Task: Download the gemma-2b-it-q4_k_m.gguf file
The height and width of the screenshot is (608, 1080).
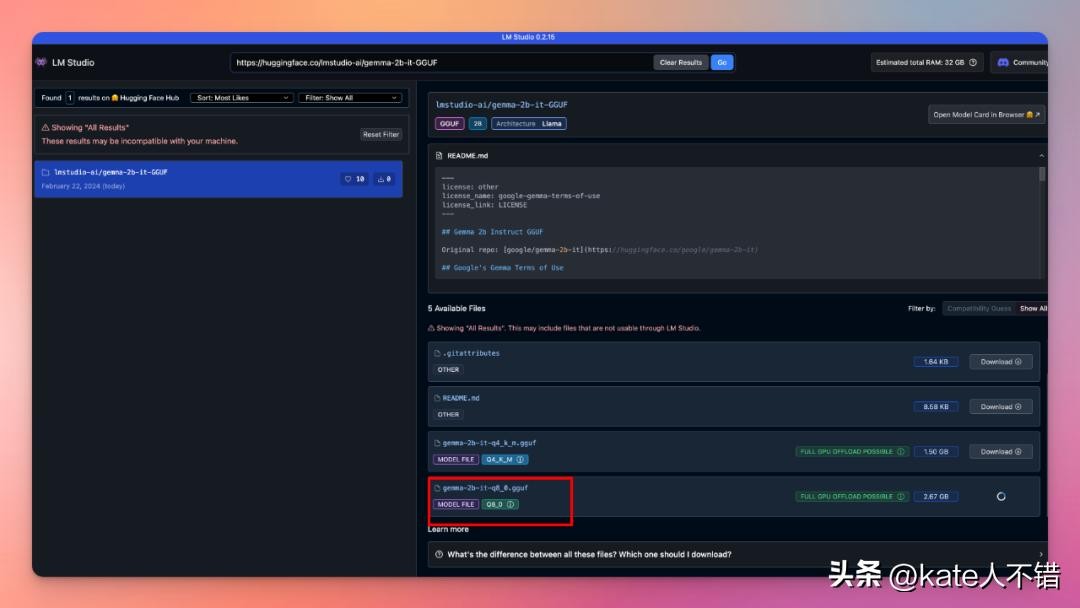Action: 1000,452
